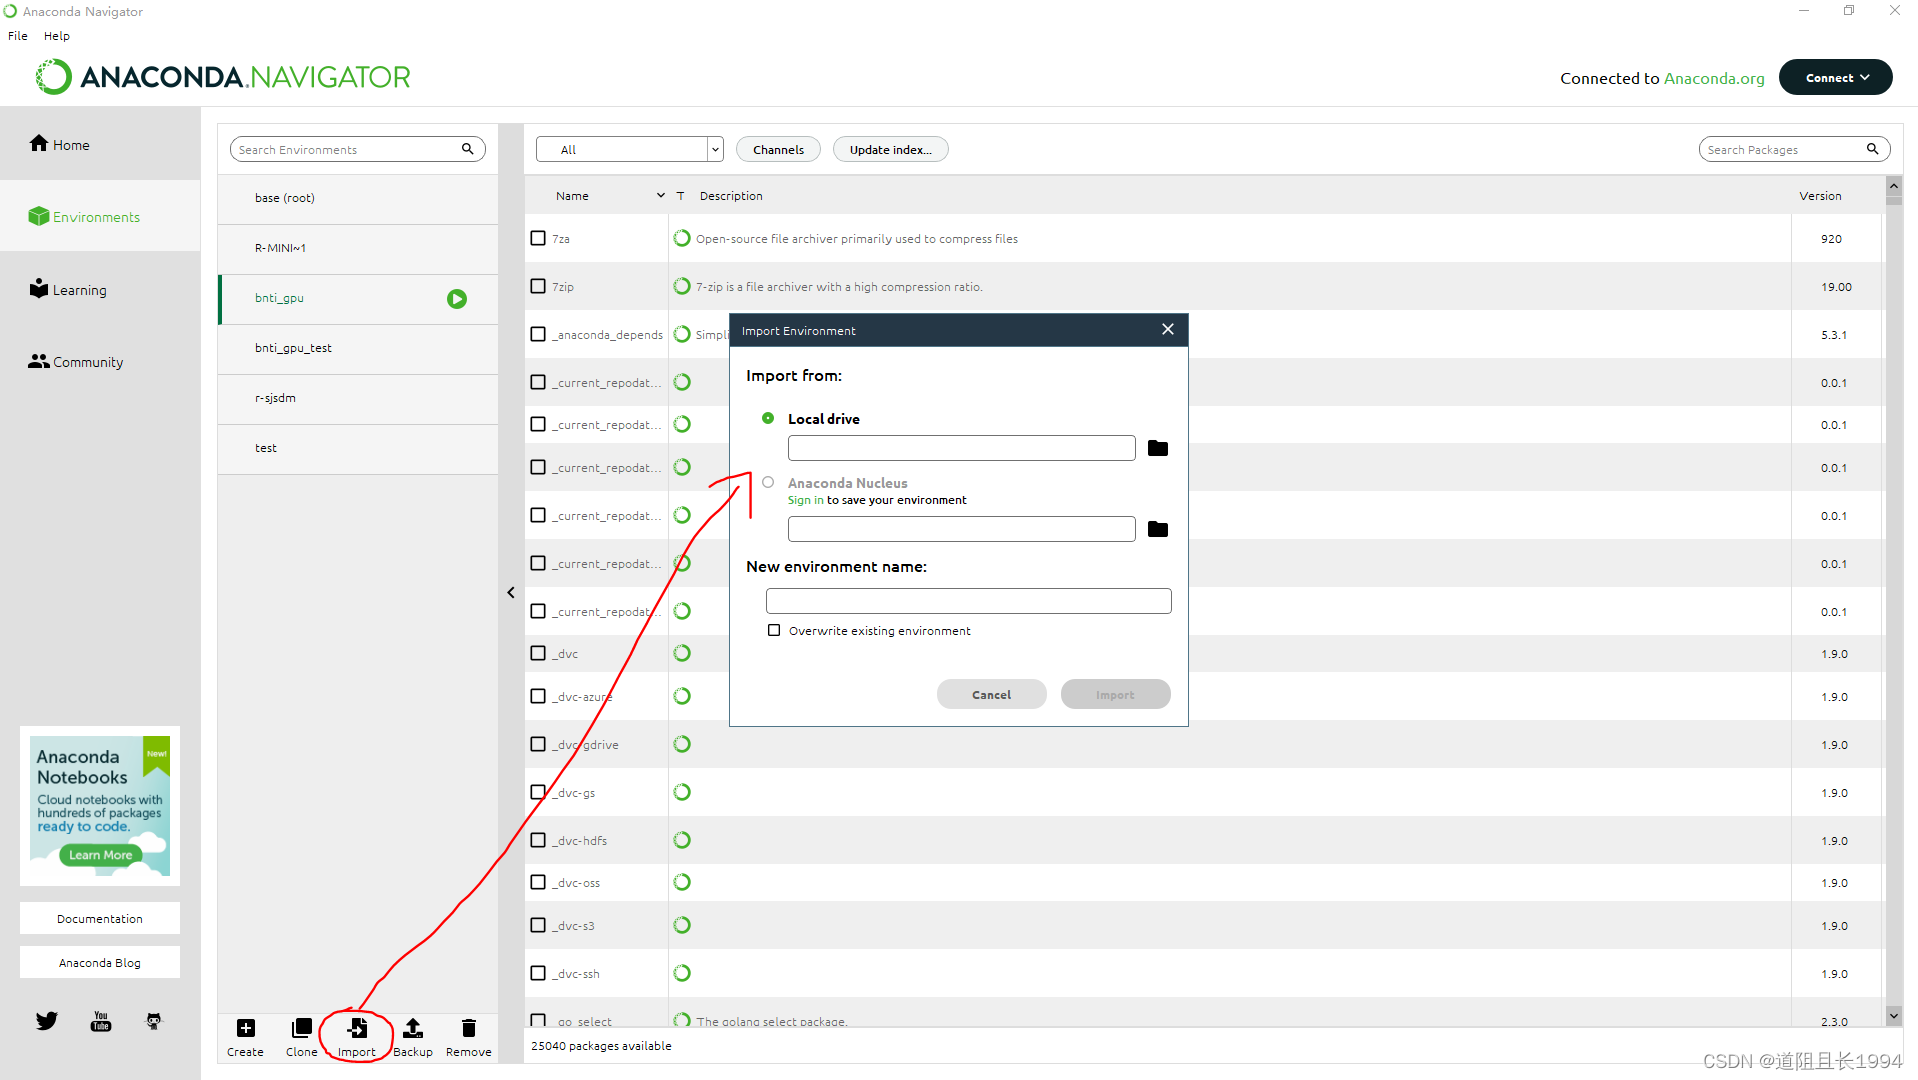Click the Home icon in sidebar
The width and height of the screenshot is (1918, 1080).
pyautogui.click(x=39, y=143)
